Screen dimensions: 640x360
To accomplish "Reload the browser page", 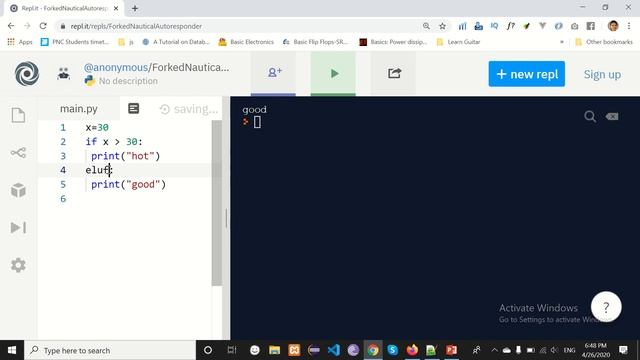I will [x=43, y=26].
